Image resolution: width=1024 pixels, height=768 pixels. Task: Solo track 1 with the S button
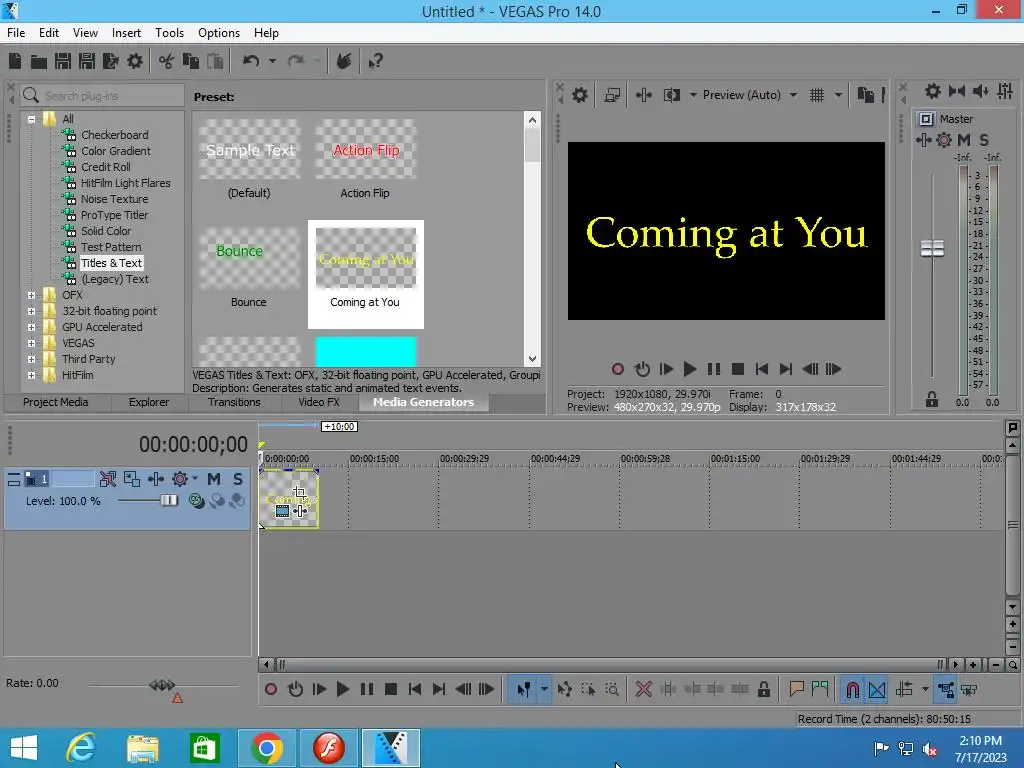tap(238, 479)
